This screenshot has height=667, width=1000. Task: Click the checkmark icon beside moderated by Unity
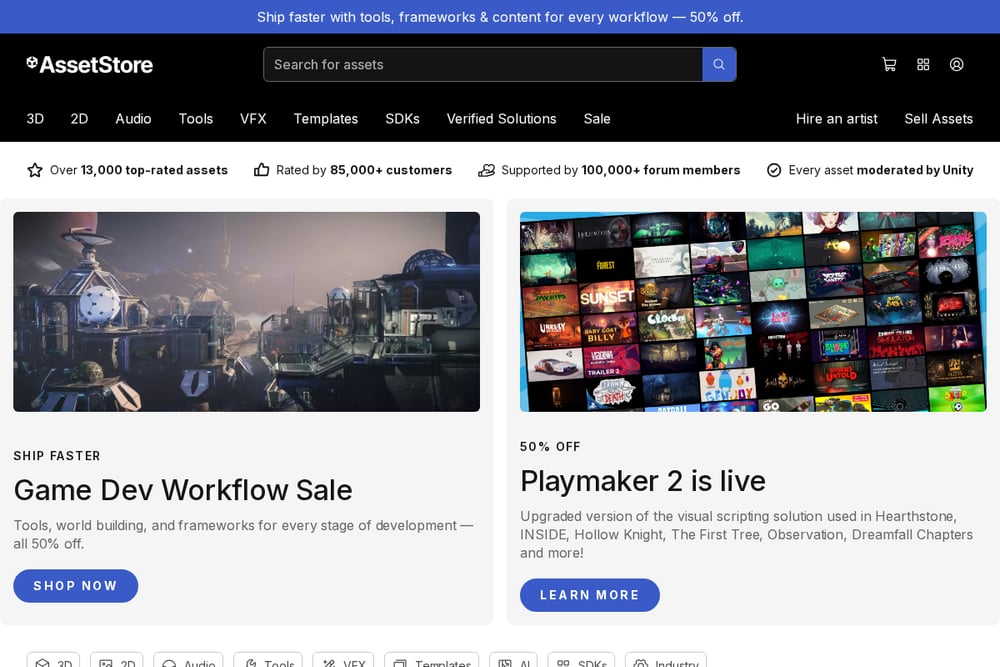774,170
